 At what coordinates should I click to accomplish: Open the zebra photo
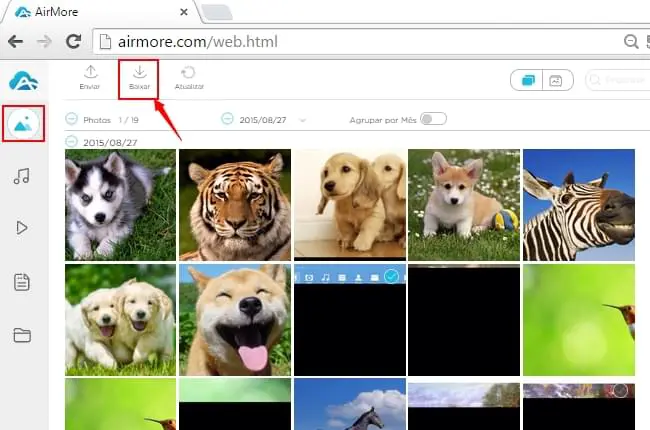coord(579,205)
